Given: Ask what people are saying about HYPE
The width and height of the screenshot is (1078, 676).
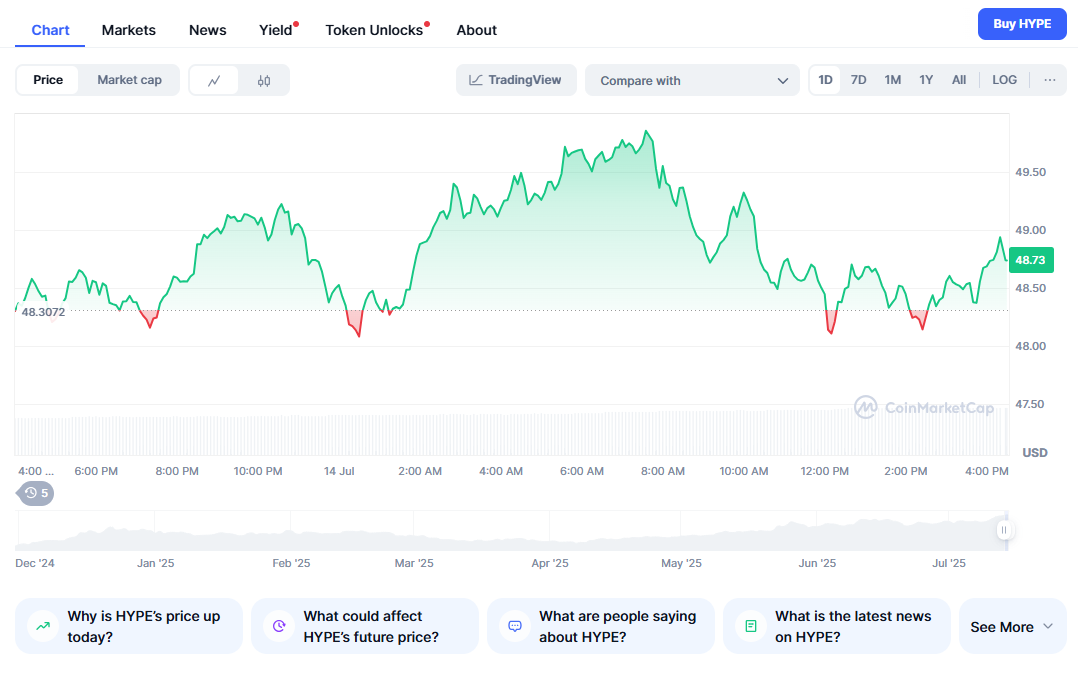Looking at the screenshot, I should (x=600, y=626).
